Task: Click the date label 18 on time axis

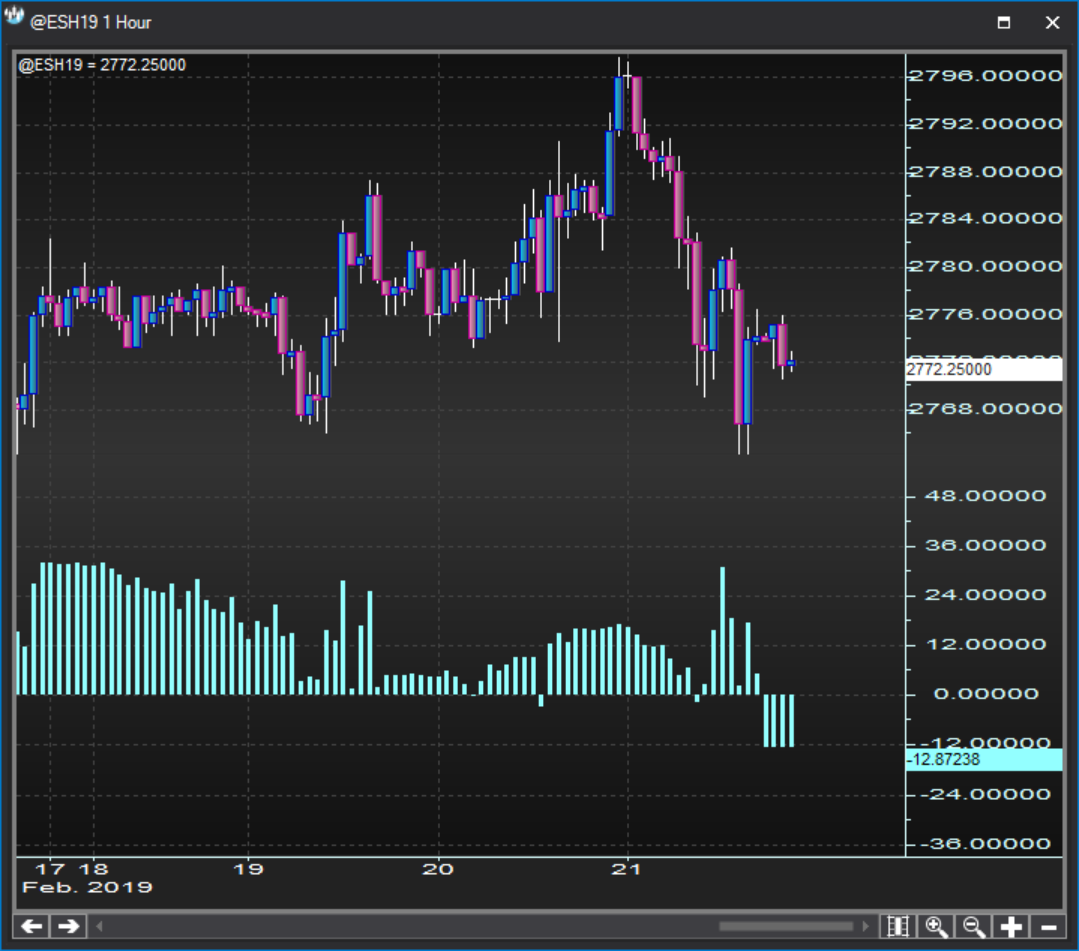Action: tap(94, 869)
